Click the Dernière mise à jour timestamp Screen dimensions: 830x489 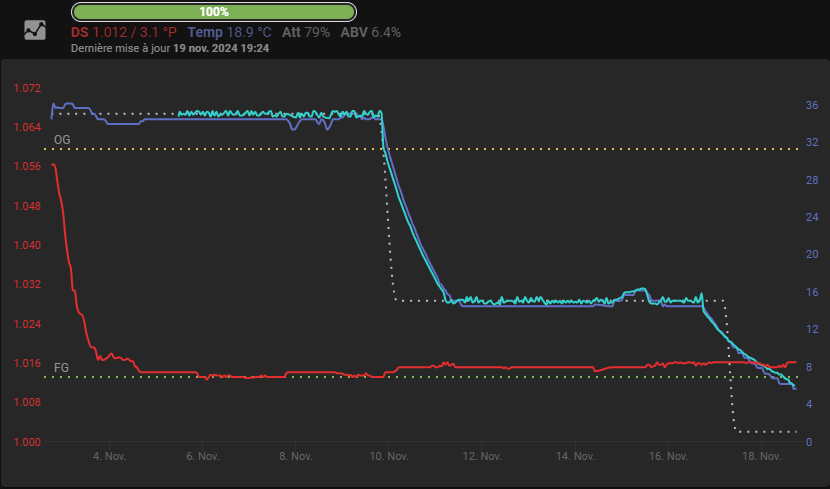point(170,48)
